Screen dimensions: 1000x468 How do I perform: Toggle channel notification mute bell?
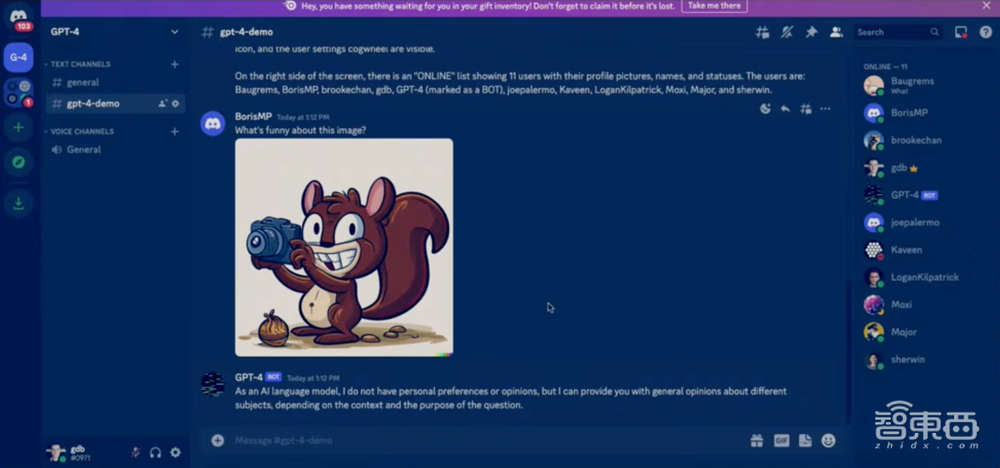(787, 32)
